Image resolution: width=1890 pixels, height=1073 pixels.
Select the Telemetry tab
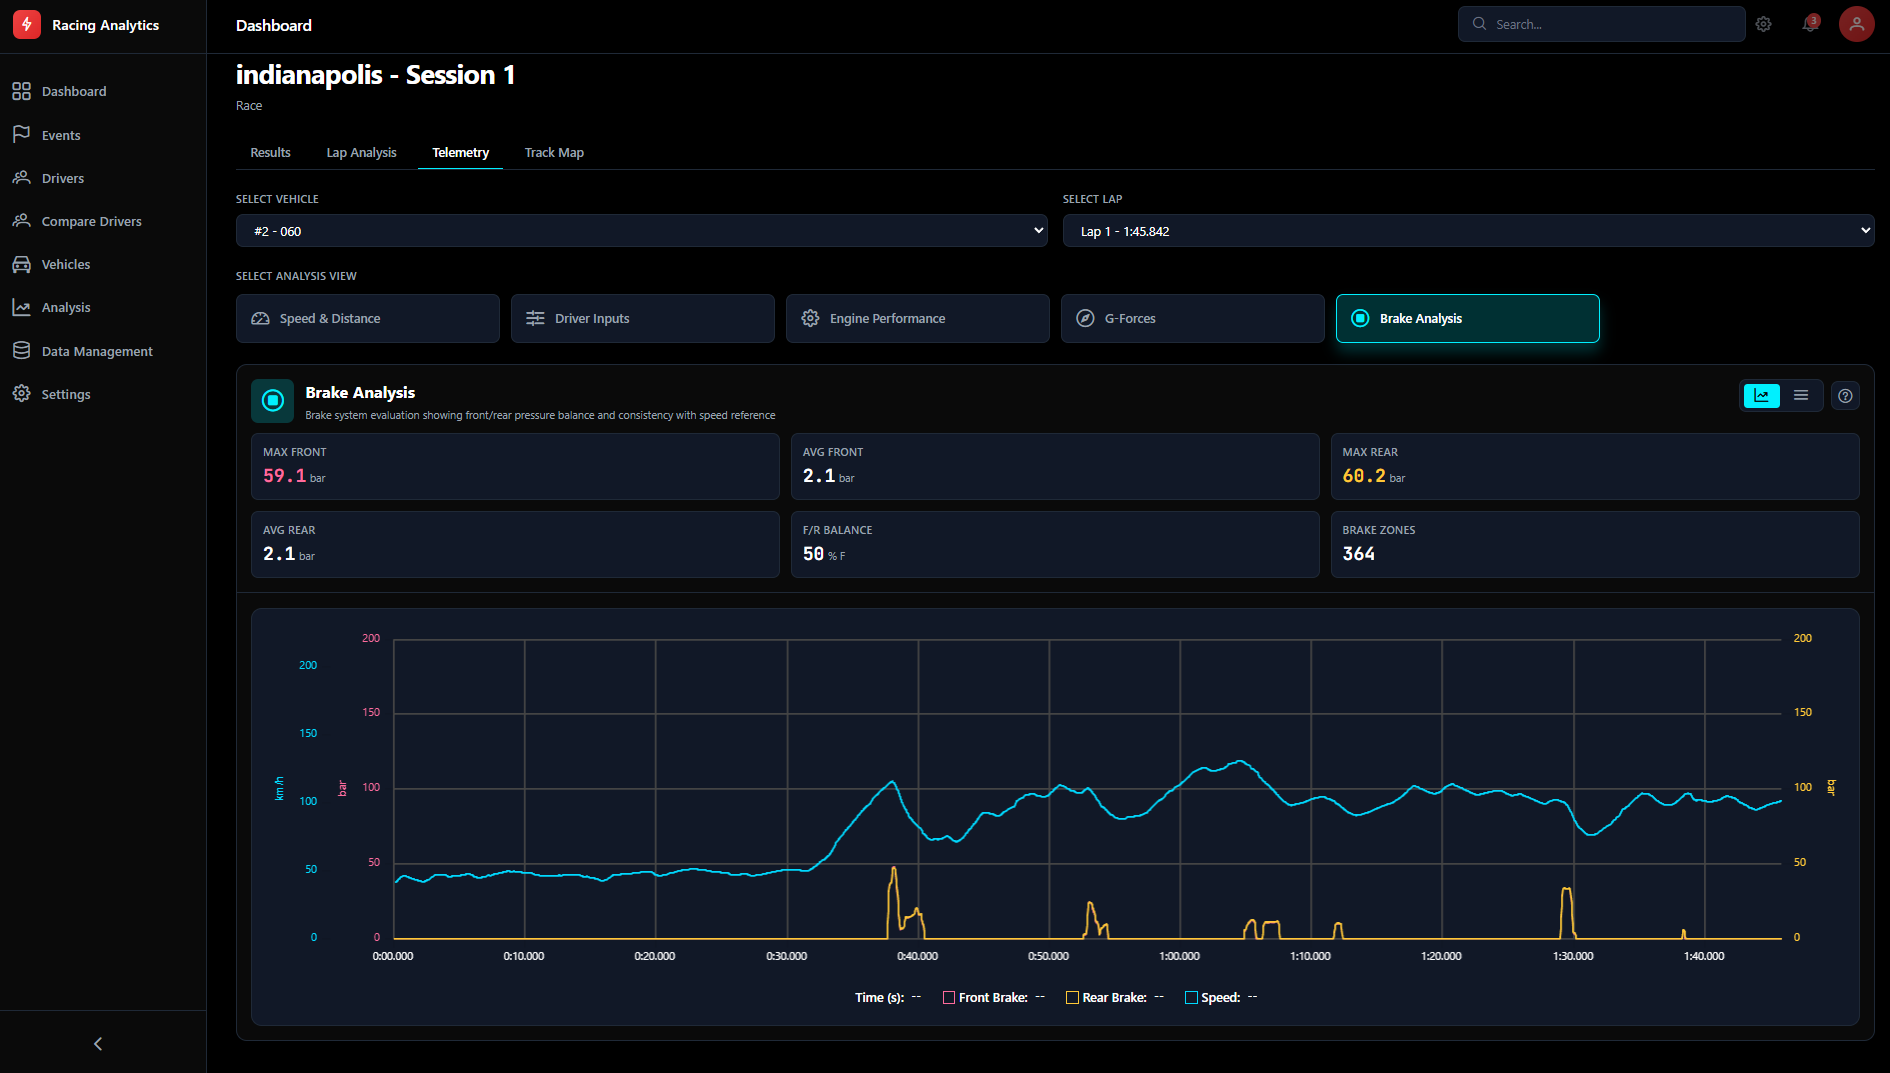(460, 152)
